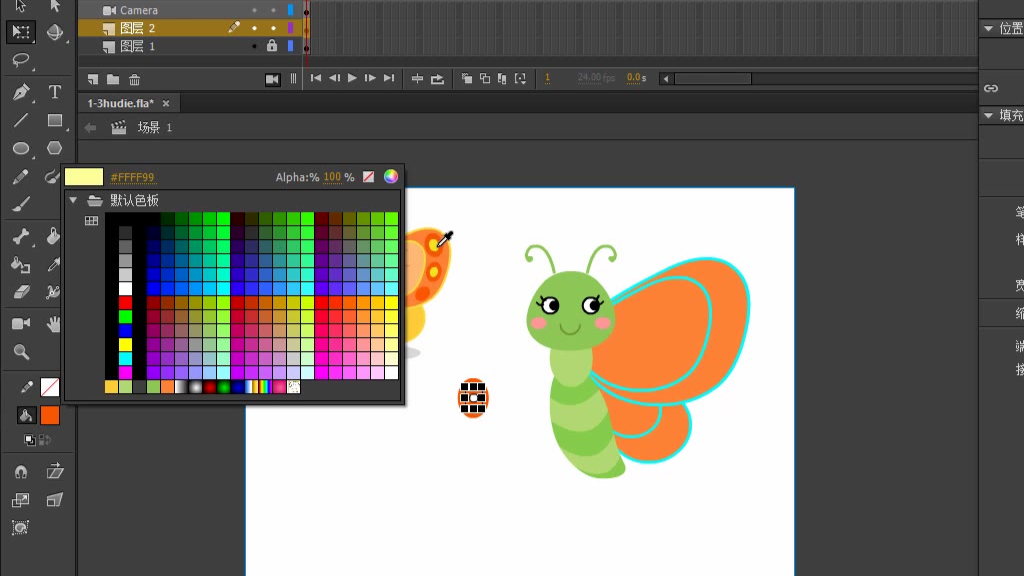Toggle visibility dot of 图层 2
The image size is (1024, 576).
(254, 28)
